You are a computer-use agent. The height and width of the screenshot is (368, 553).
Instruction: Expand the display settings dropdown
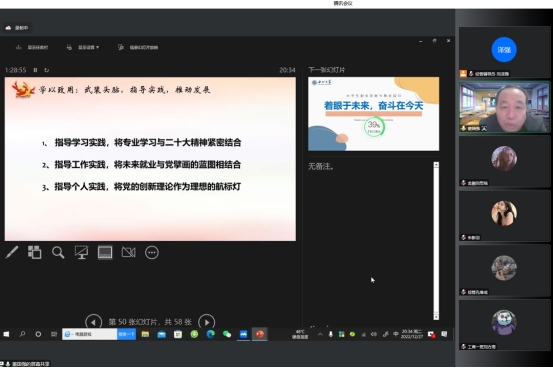click(83, 47)
